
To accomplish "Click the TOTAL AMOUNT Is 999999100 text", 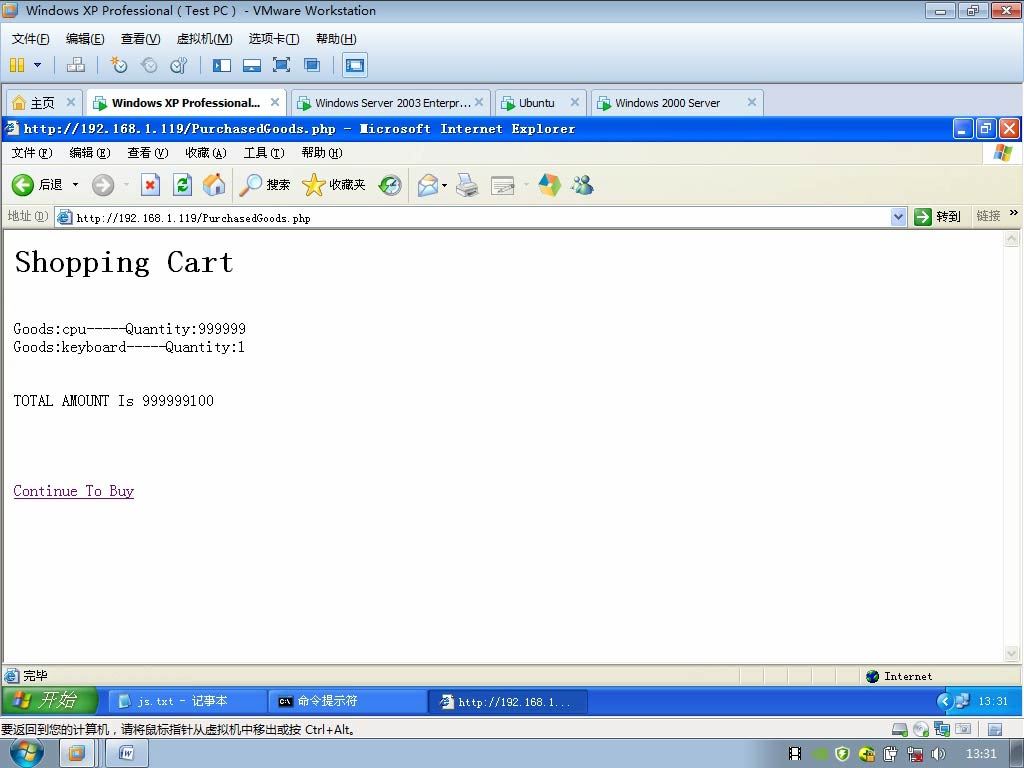I will (x=114, y=401).
